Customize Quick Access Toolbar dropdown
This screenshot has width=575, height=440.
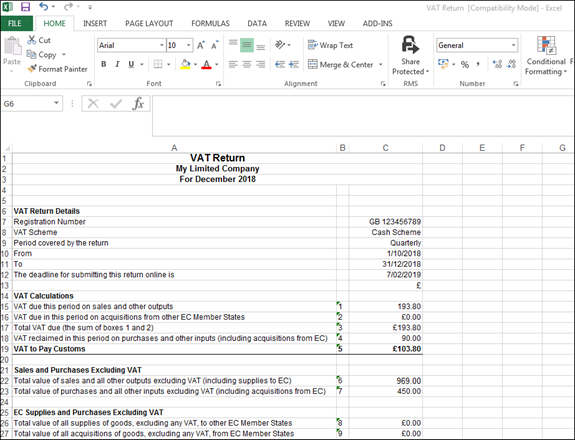[90, 7]
